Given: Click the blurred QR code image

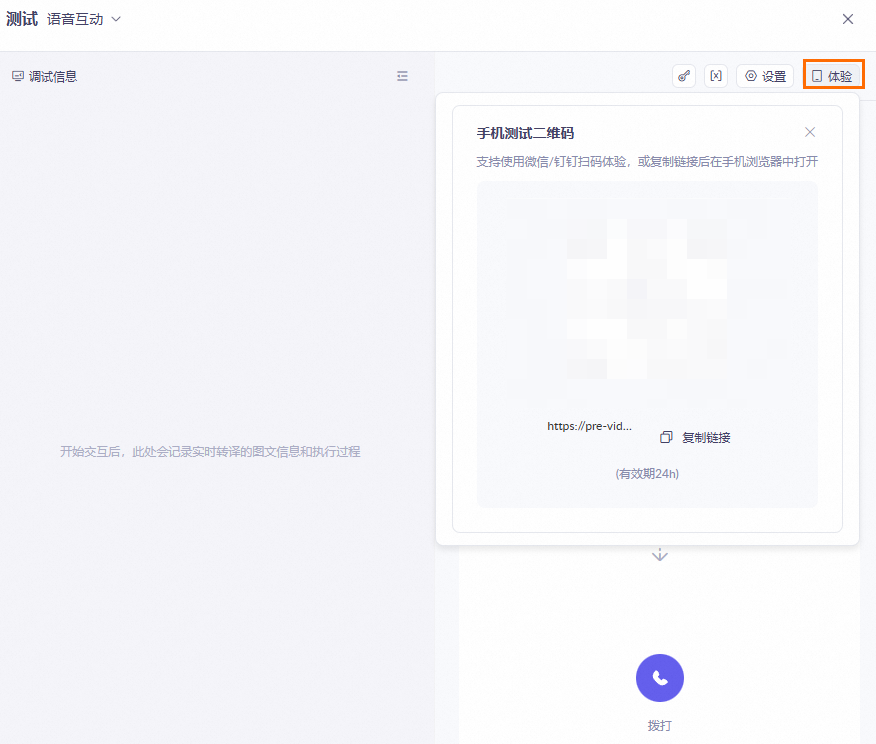Looking at the screenshot, I should 647,298.
